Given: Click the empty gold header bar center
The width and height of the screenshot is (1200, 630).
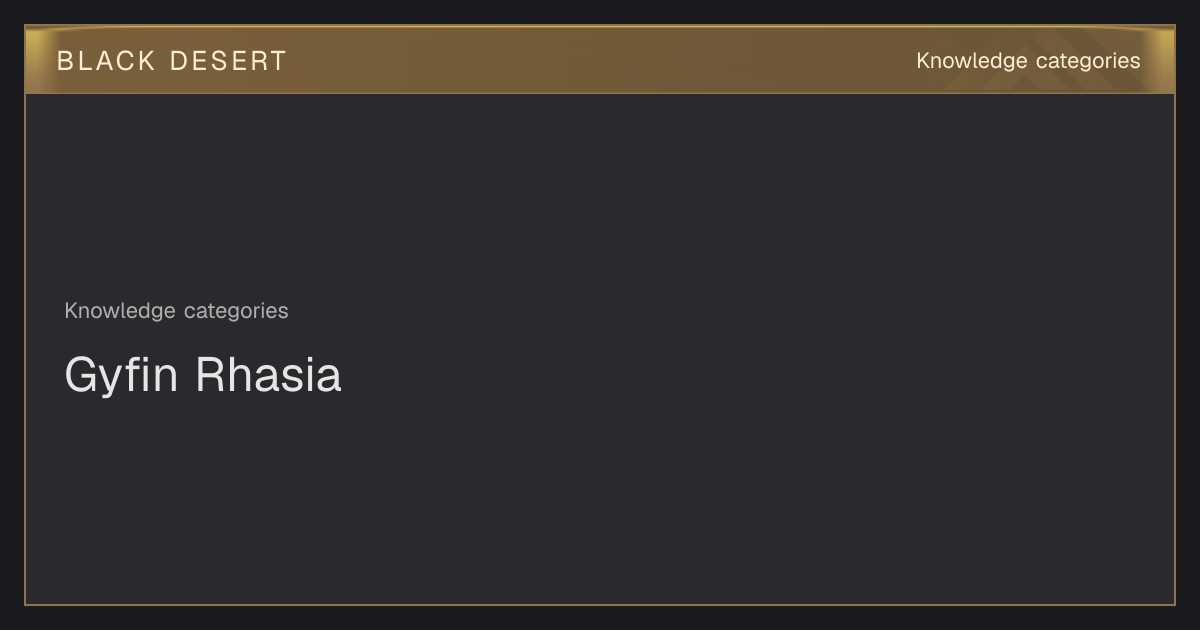Looking at the screenshot, I should [x=600, y=60].
